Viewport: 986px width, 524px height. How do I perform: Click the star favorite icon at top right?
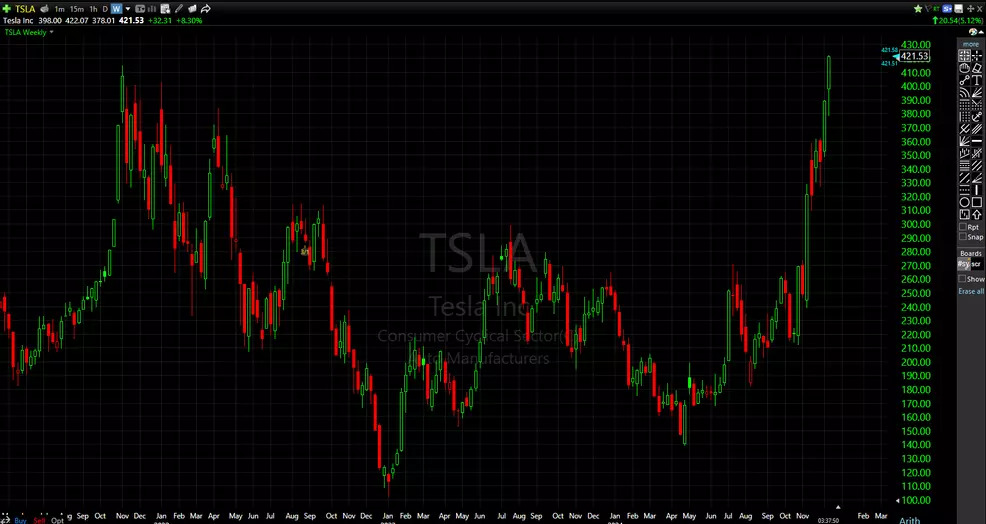pos(918,8)
